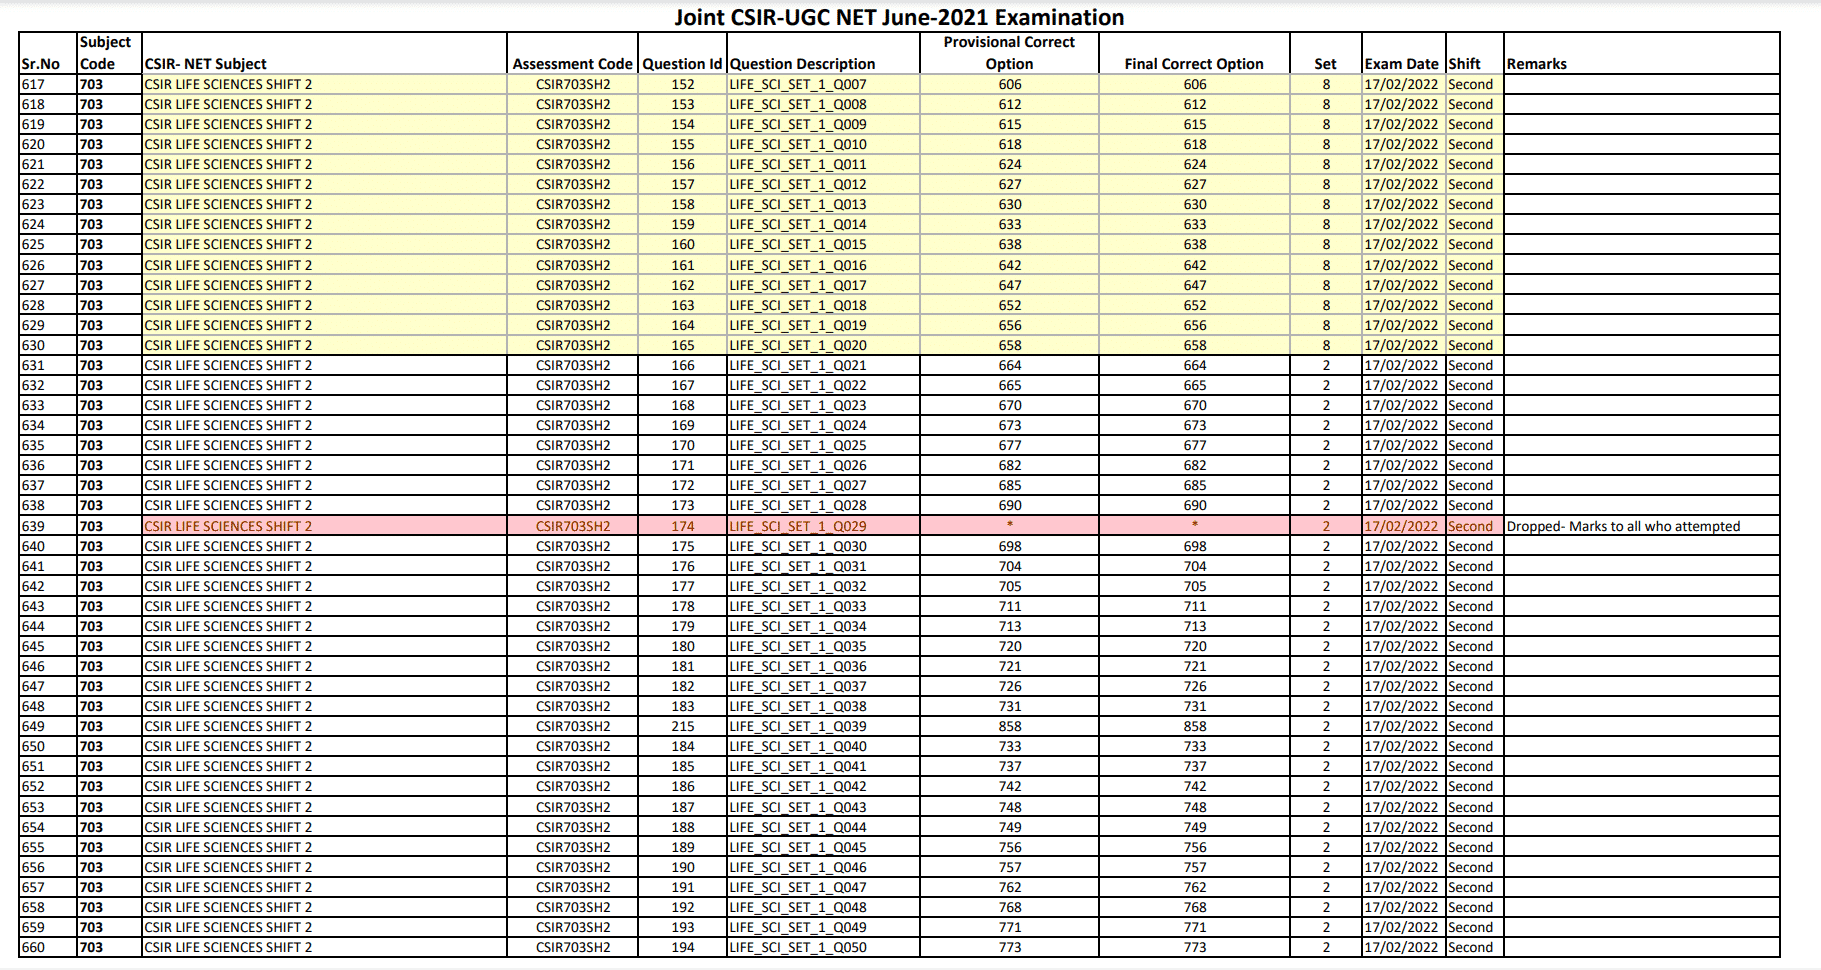Select the LIFE_SCI_SET_1_Q007 description cell
This screenshot has height=970, width=1821.
(x=798, y=85)
